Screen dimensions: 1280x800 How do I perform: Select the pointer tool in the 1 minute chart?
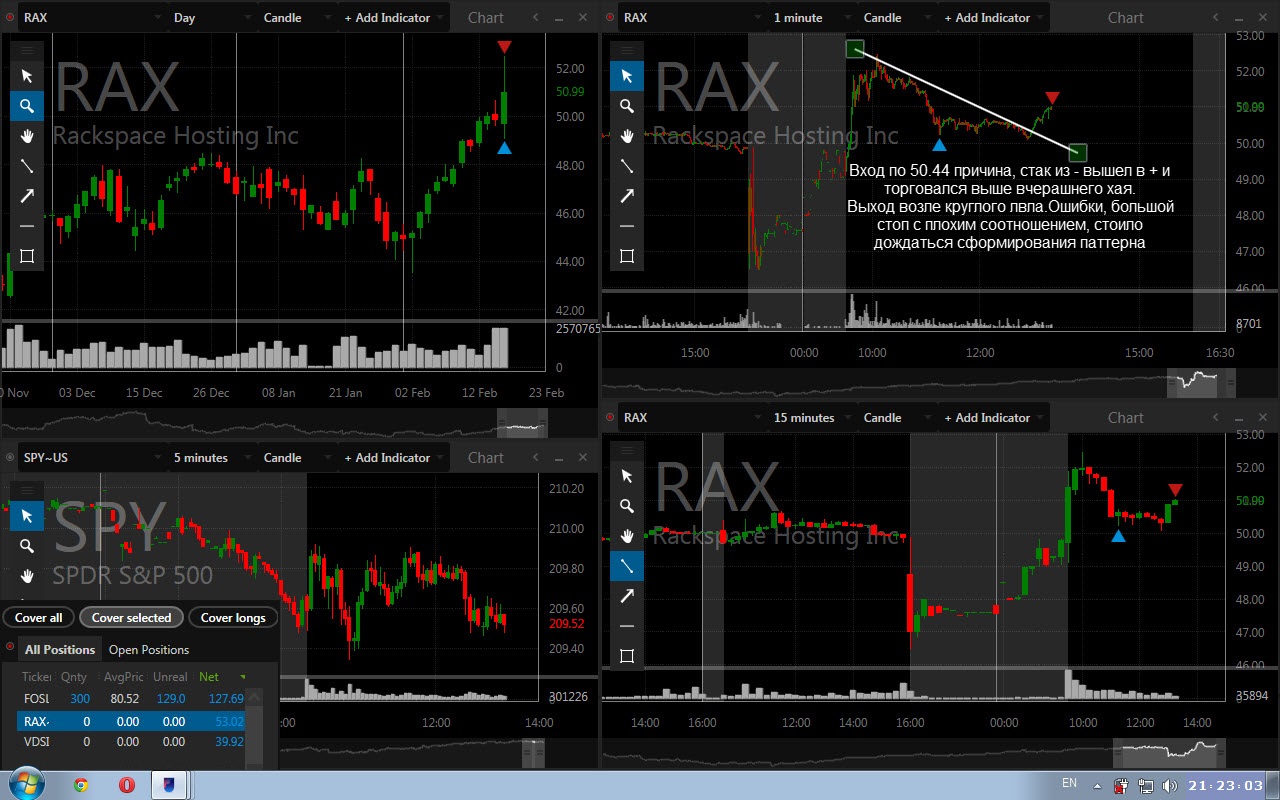[x=627, y=76]
